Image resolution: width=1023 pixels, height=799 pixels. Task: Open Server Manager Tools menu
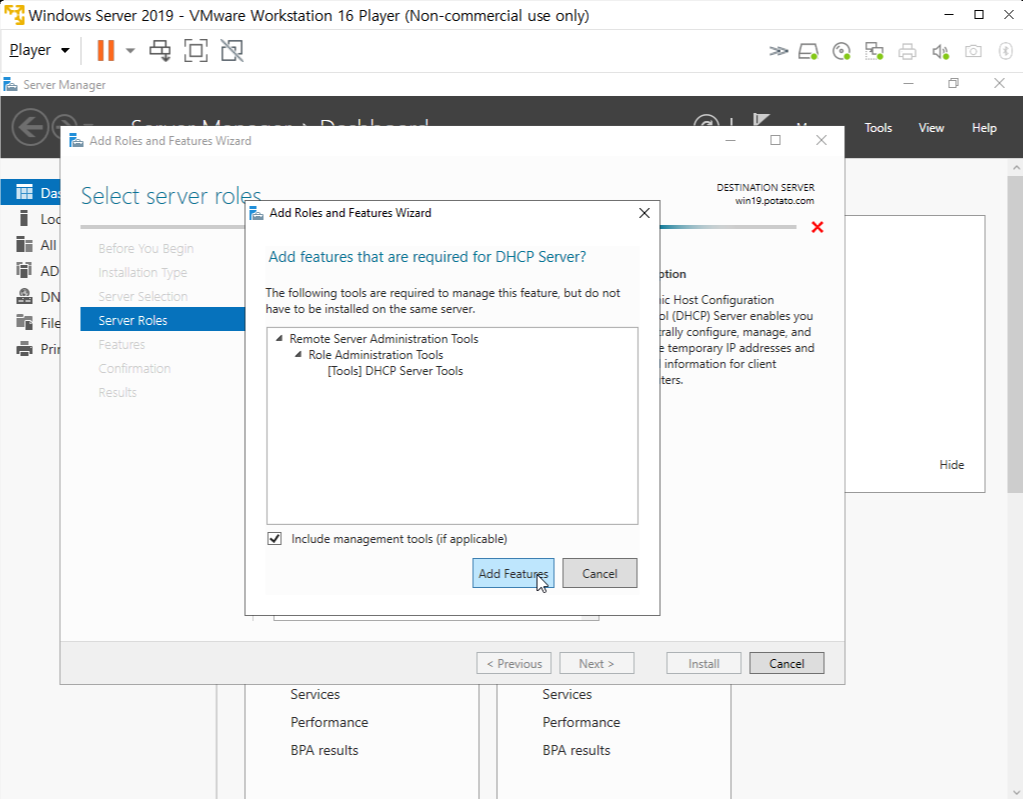[x=878, y=128]
